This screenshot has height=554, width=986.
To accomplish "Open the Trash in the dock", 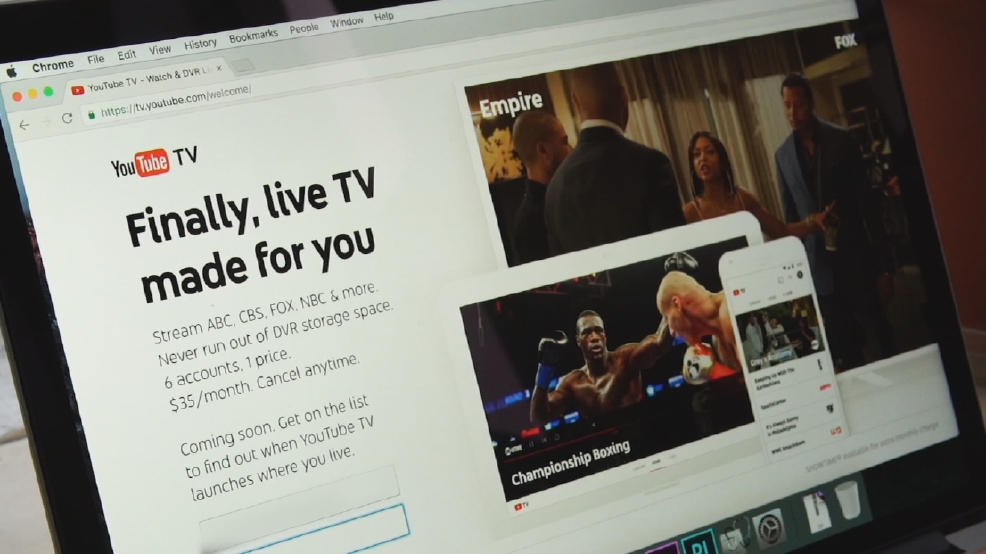I will [x=848, y=501].
